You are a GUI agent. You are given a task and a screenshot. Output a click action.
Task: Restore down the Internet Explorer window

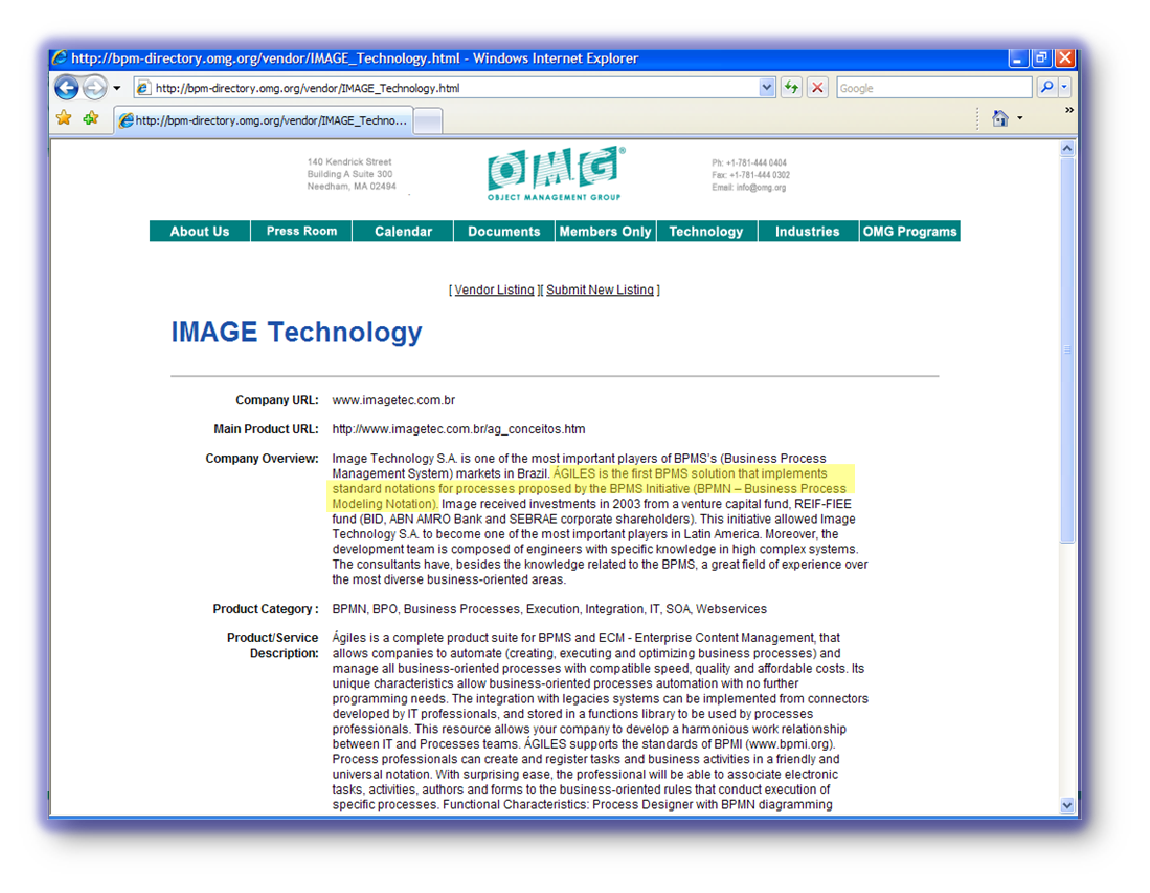coord(1041,58)
